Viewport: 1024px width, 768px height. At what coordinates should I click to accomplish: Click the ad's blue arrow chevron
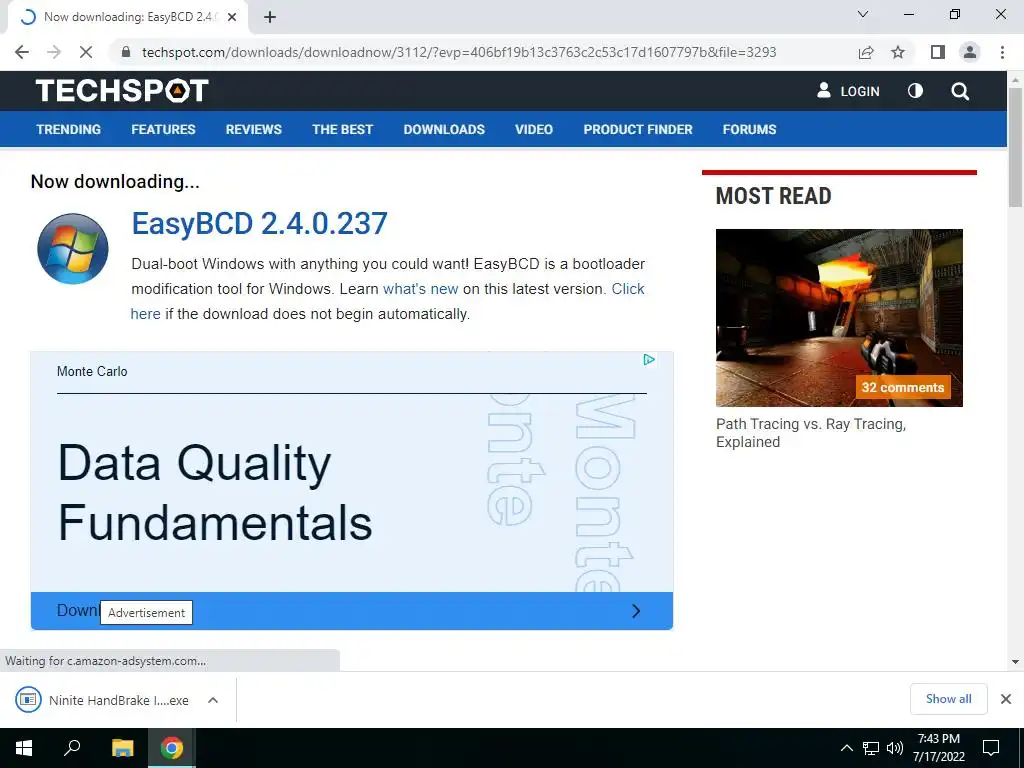tap(636, 611)
